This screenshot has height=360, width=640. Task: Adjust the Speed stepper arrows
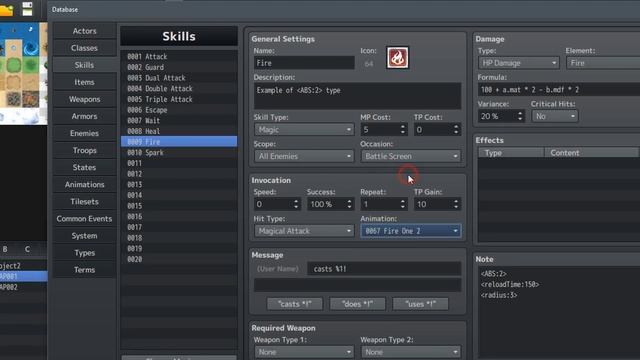[296, 204]
